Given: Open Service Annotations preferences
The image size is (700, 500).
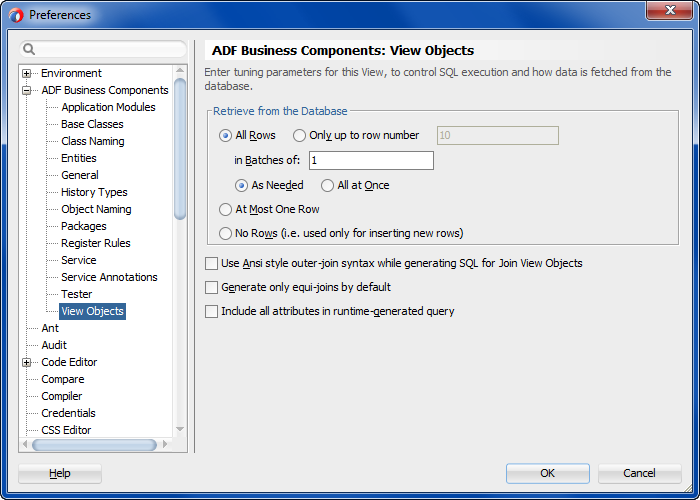Looking at the screenshot, I should [109, 277].
